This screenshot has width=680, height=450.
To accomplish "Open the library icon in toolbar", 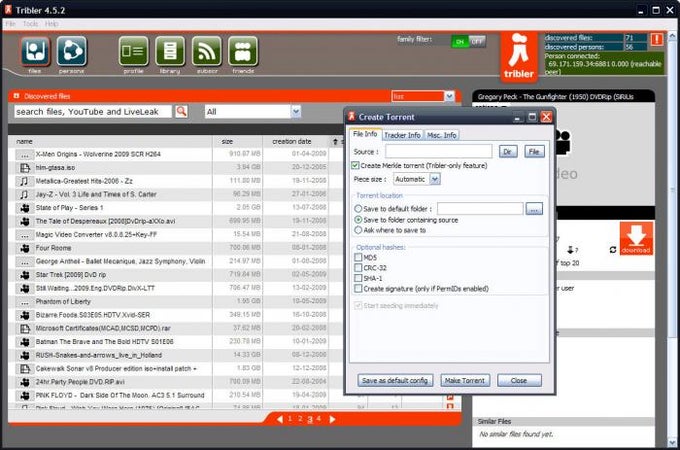I will (x=170, y=51).
